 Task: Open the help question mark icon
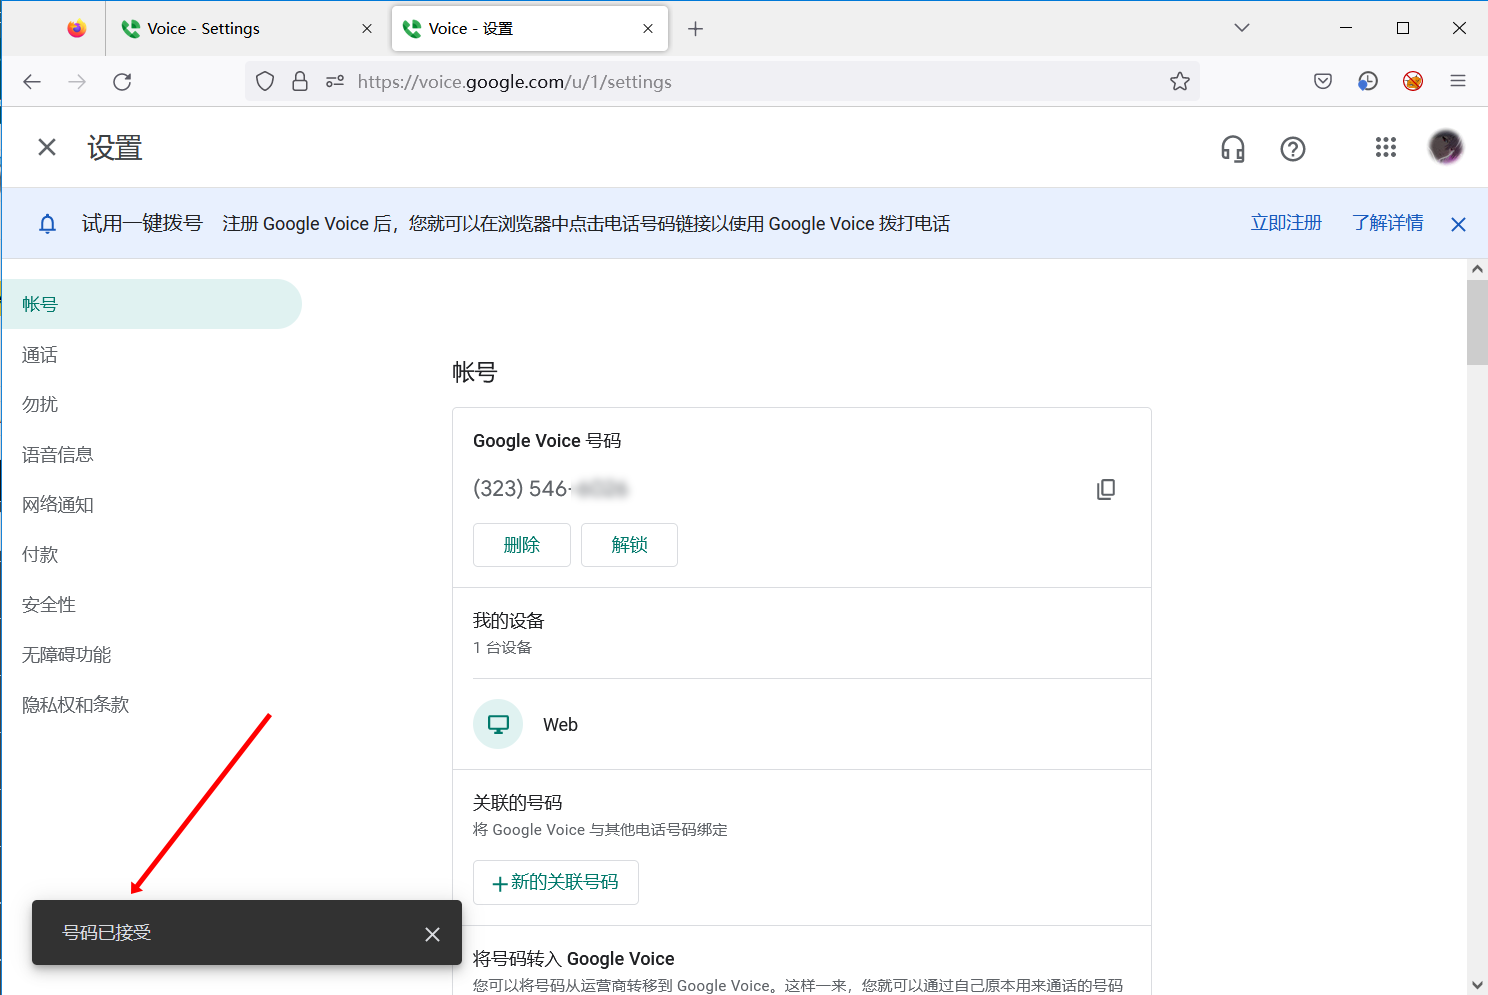tap(1293, 149)
